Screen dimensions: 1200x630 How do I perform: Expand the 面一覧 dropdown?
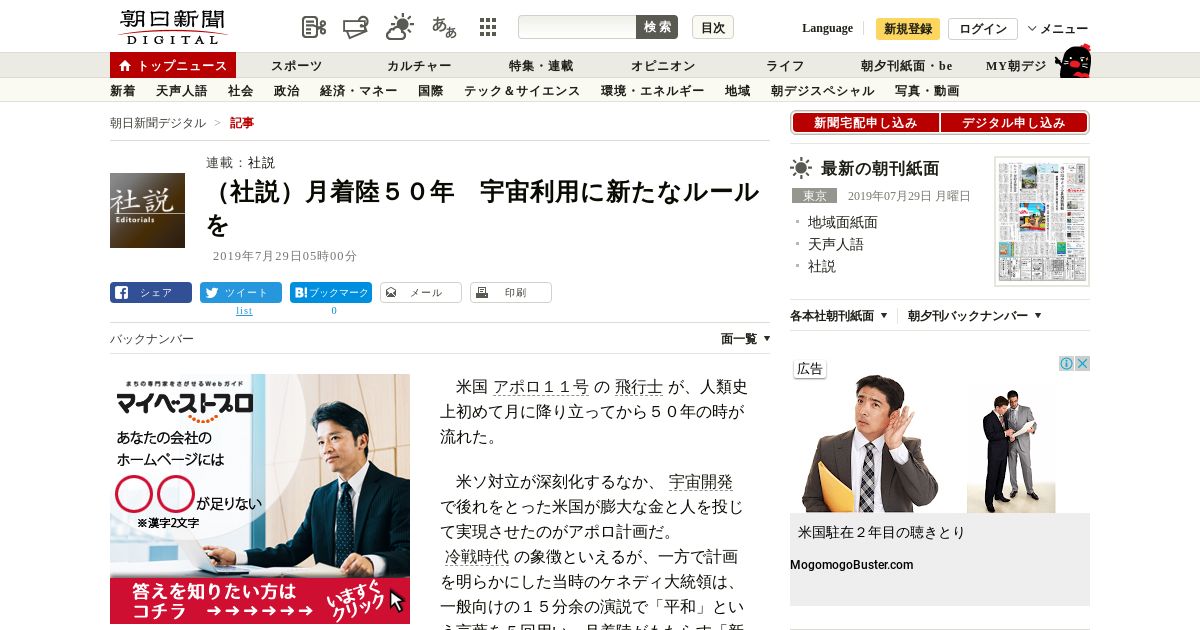coord(746,339)
